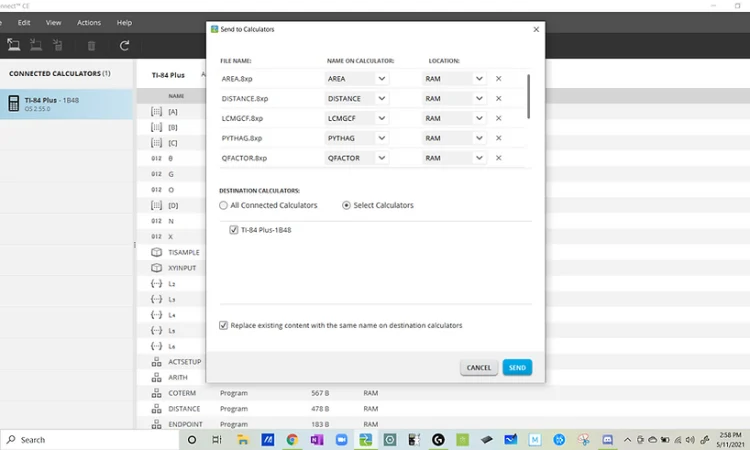Viewport: 750px width, 450px height.
Task: Open the Edit menu
Action: click(24, 22)
